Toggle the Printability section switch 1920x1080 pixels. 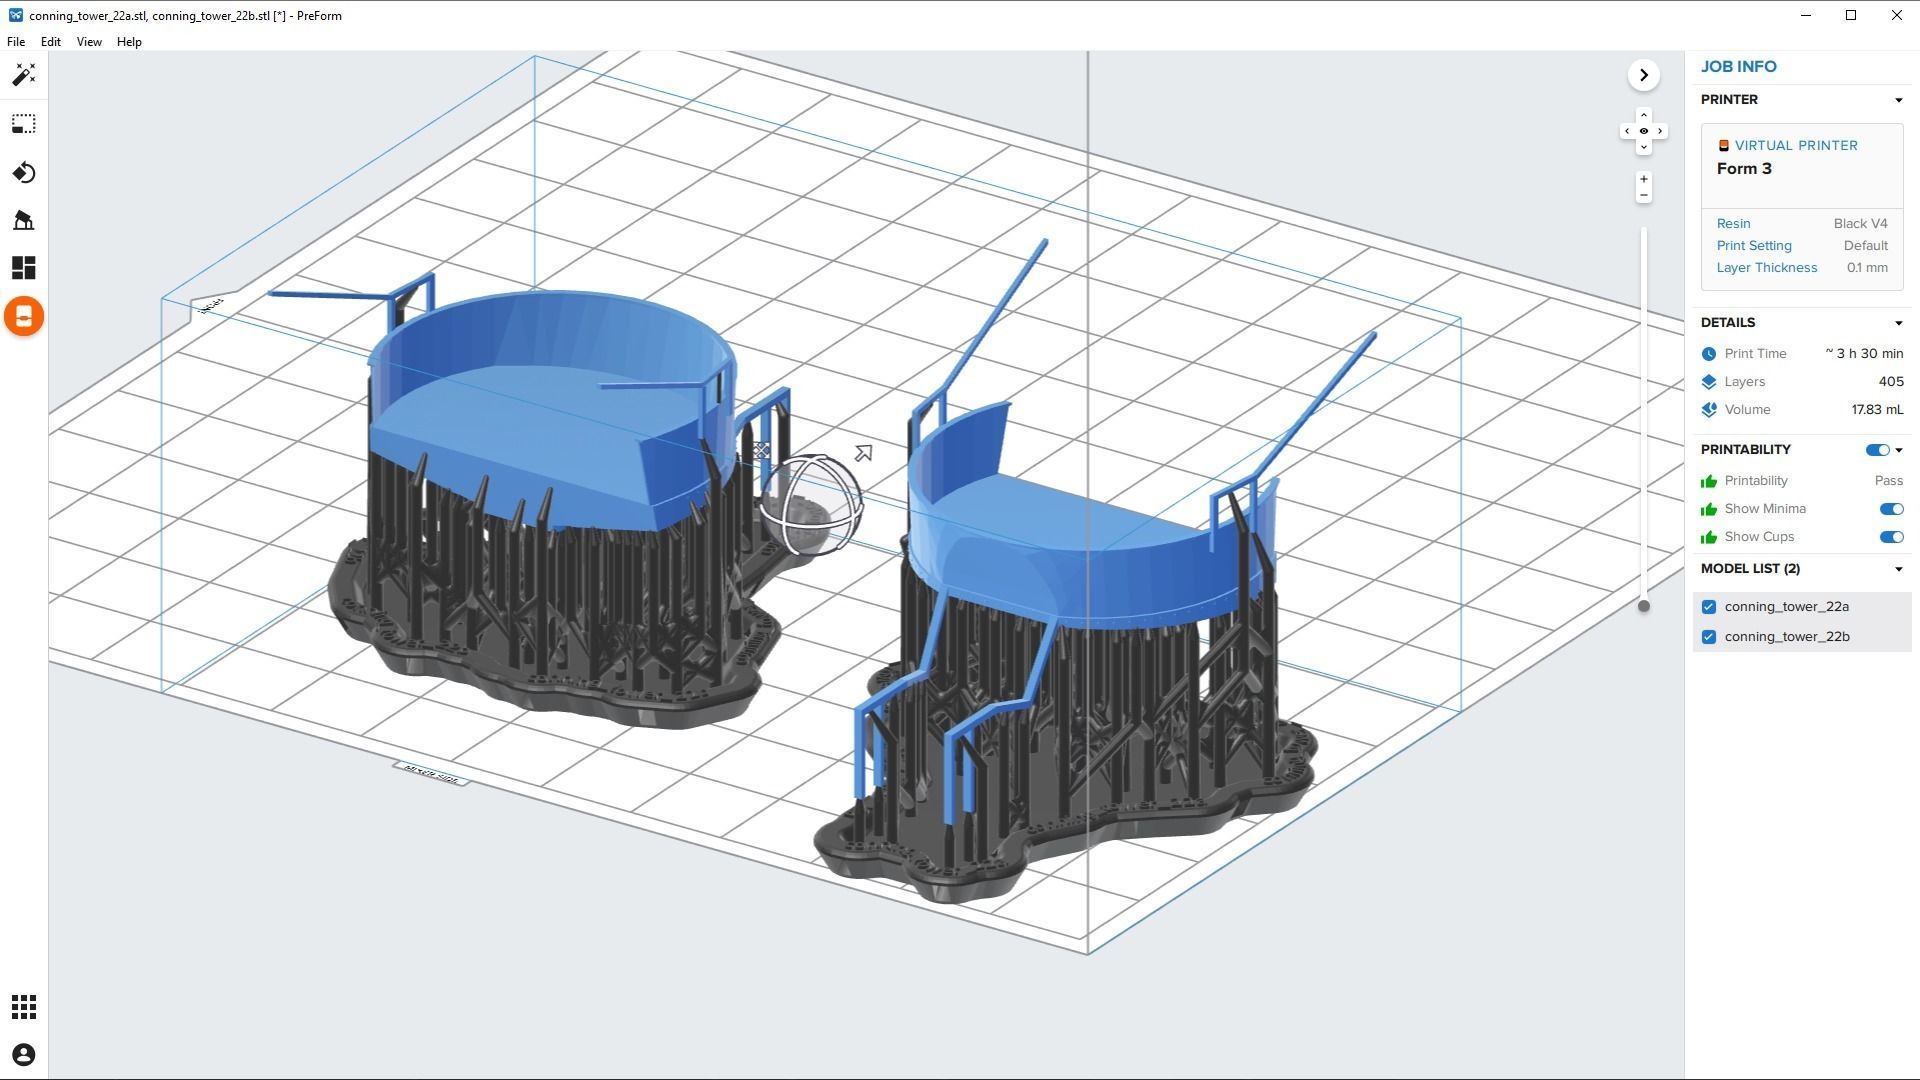1877,450
